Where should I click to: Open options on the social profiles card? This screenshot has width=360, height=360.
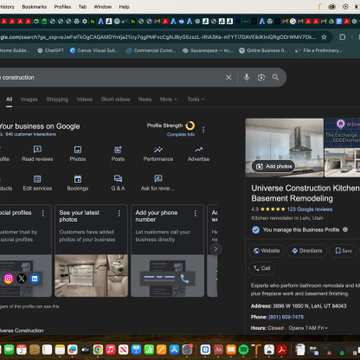point(43,213)
